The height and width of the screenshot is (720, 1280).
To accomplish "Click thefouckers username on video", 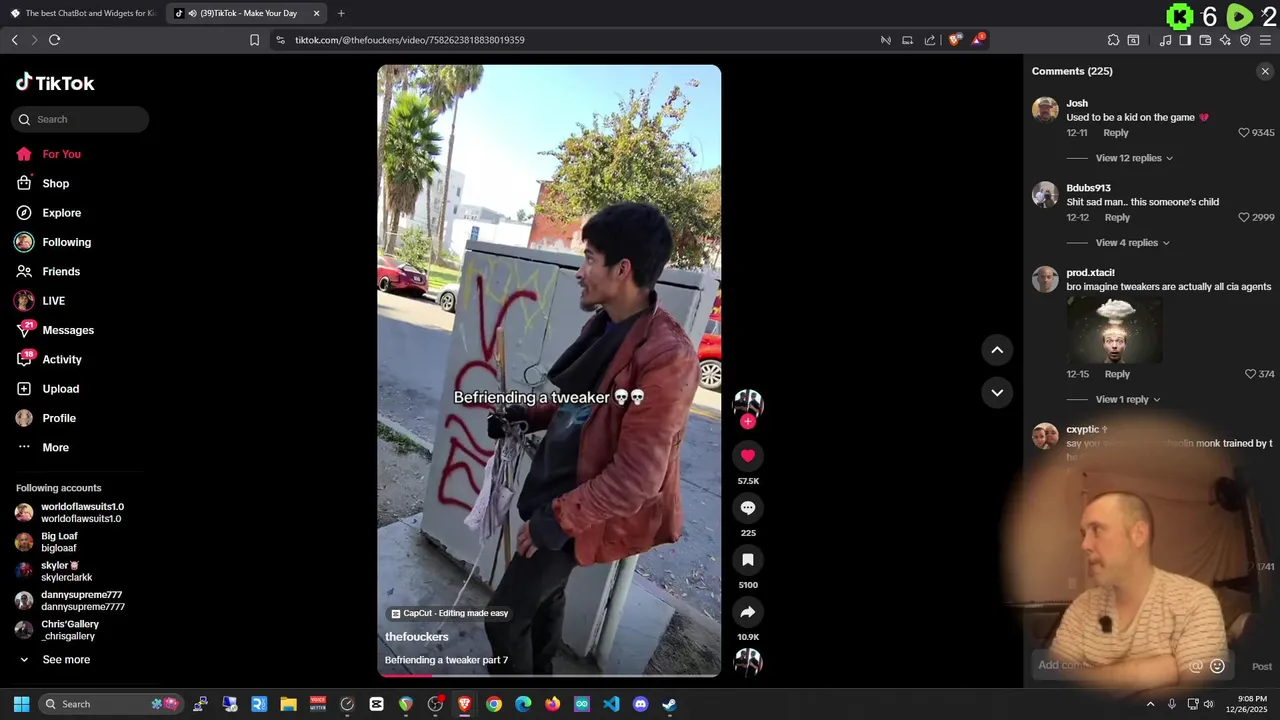I will tap(417, 637).
